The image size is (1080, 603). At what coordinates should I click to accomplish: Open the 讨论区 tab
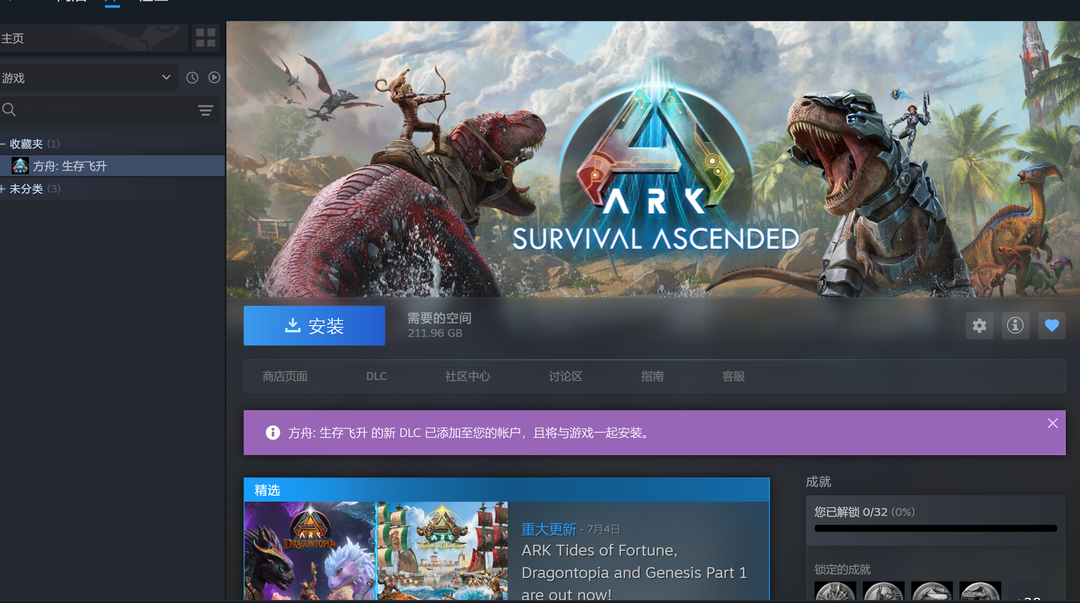point(565,376)
